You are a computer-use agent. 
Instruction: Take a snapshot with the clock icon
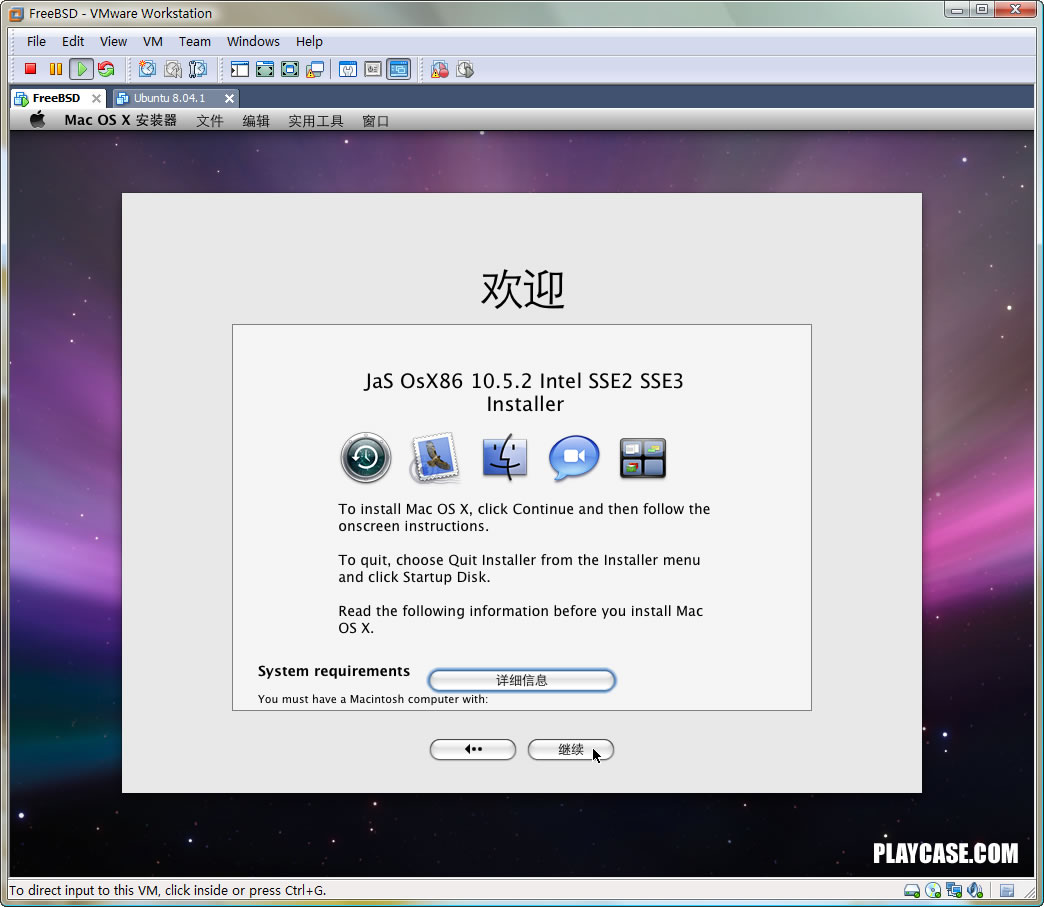click(147, 69)
